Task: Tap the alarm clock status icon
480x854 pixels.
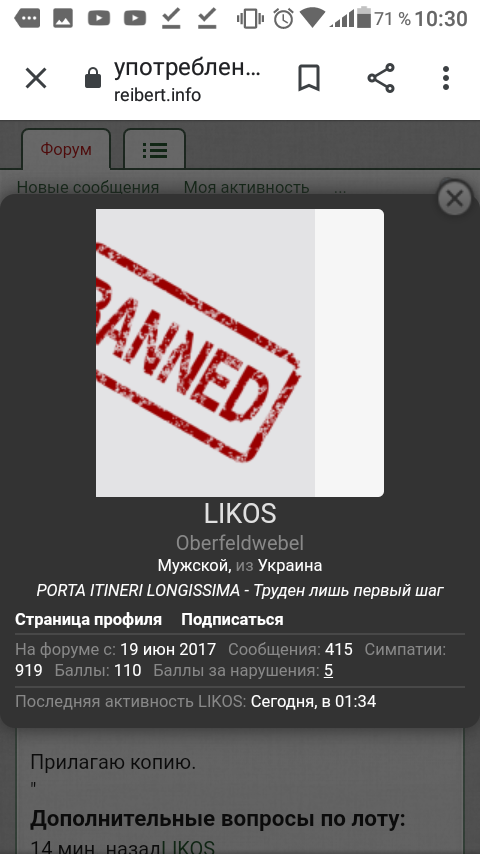Action: coord(283,18)
